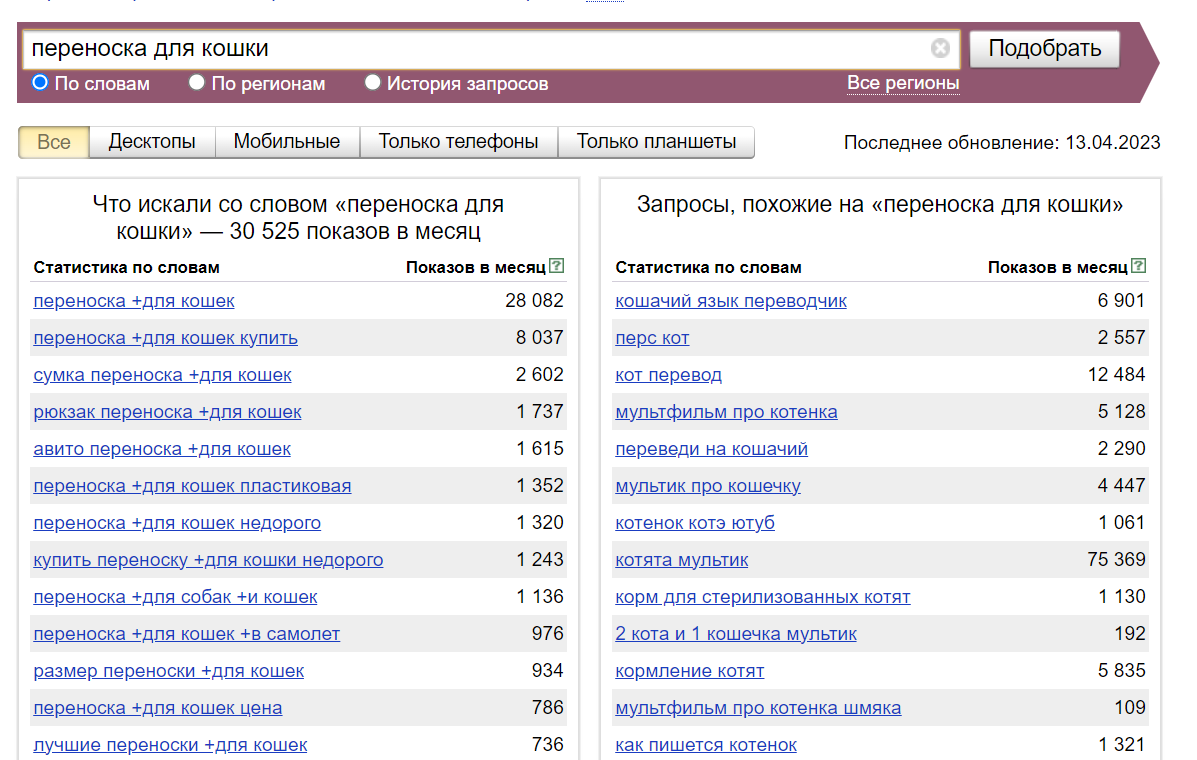Select the 'По регионам' radio button
The image size is (1197, 760).
point(197,82)
